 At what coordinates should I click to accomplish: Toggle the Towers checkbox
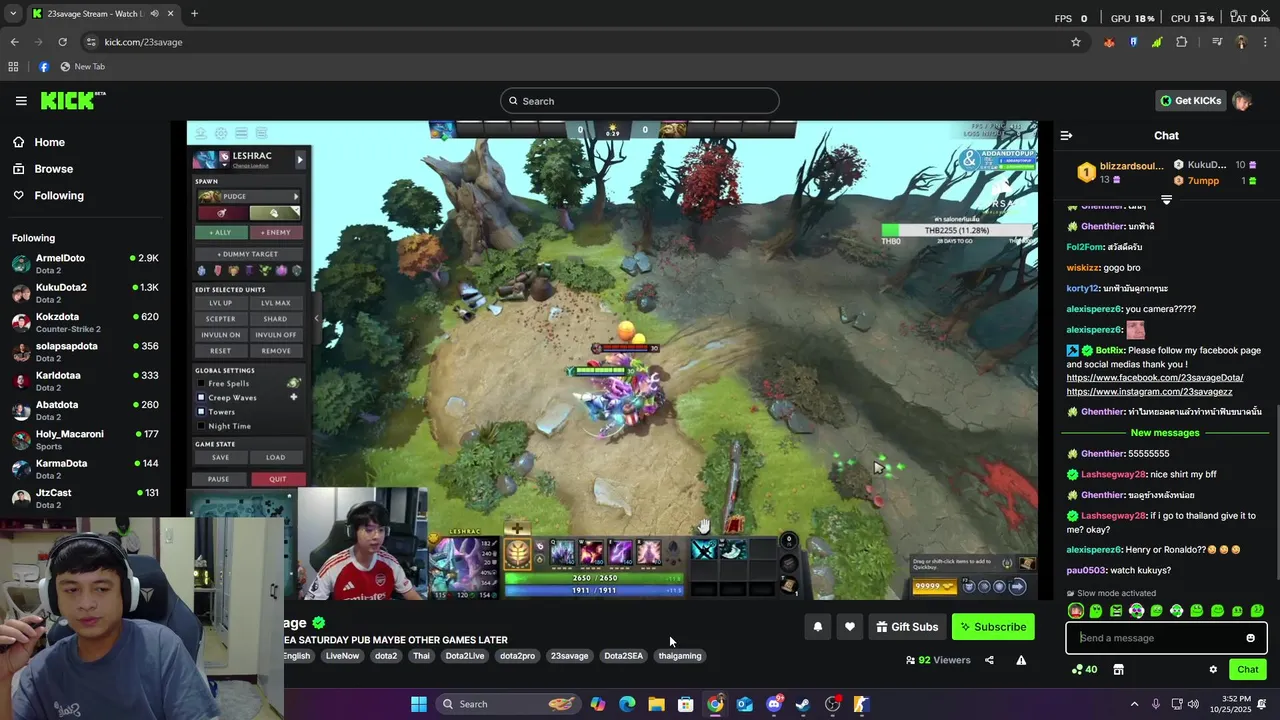point(201,411)
